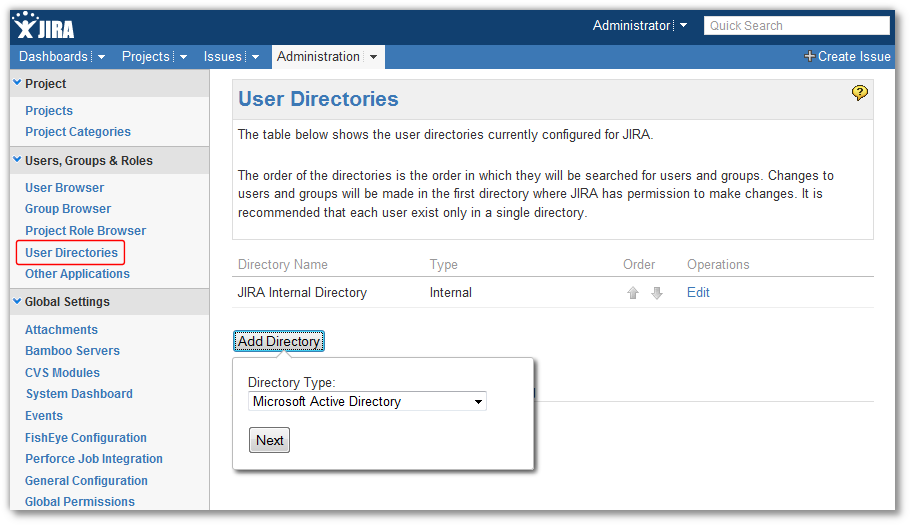Collapse the Users, Groups & Roles section
Viewport: 911px width, 526px height.
pyautogui.click(x=17, y=160)
